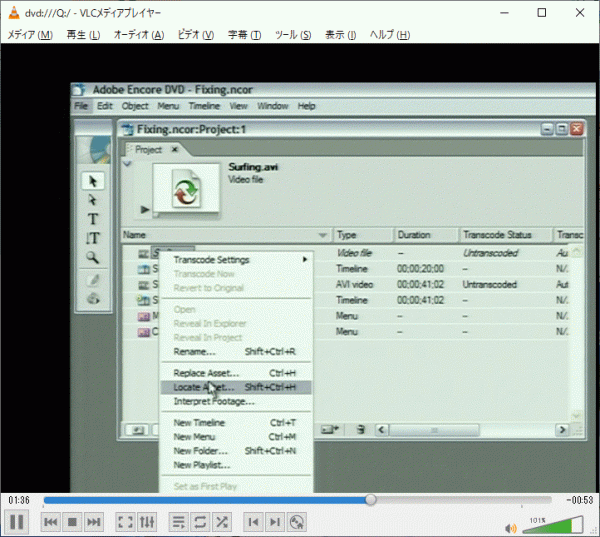This screenshot has height=537, width=600.
Task: Click the new folder icon in project panel
Action: tap(330, 429)
